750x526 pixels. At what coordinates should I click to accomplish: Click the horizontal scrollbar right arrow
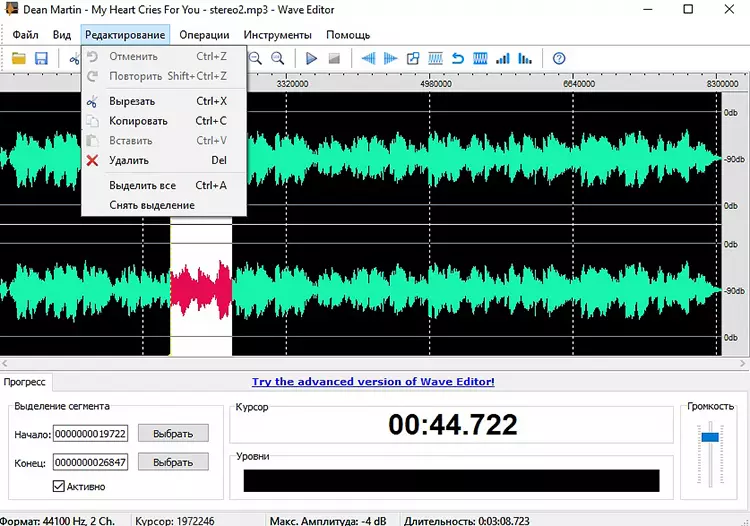tap(743, 363)
